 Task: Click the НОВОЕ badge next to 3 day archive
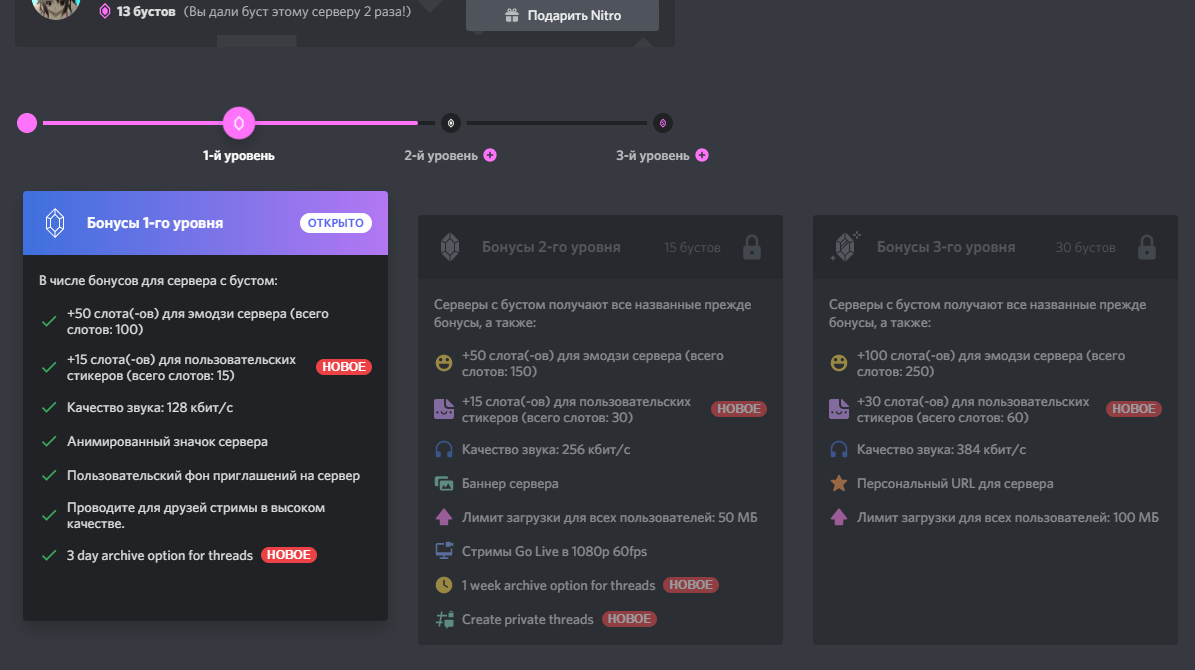point(289,555)
